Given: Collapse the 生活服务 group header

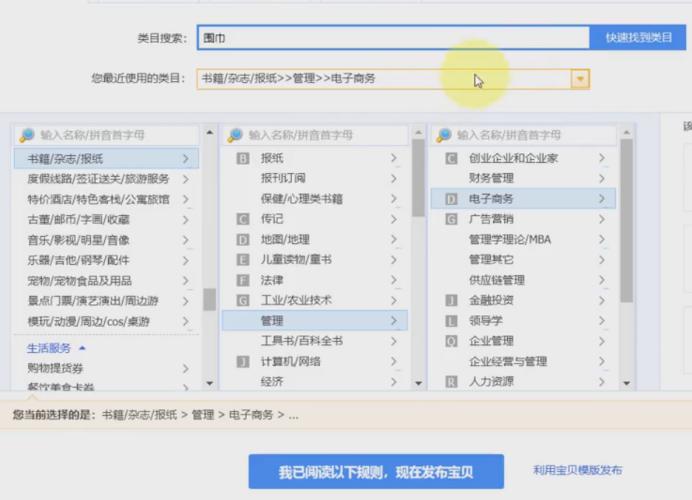Looking at the screenshot, I should [56, 348].
